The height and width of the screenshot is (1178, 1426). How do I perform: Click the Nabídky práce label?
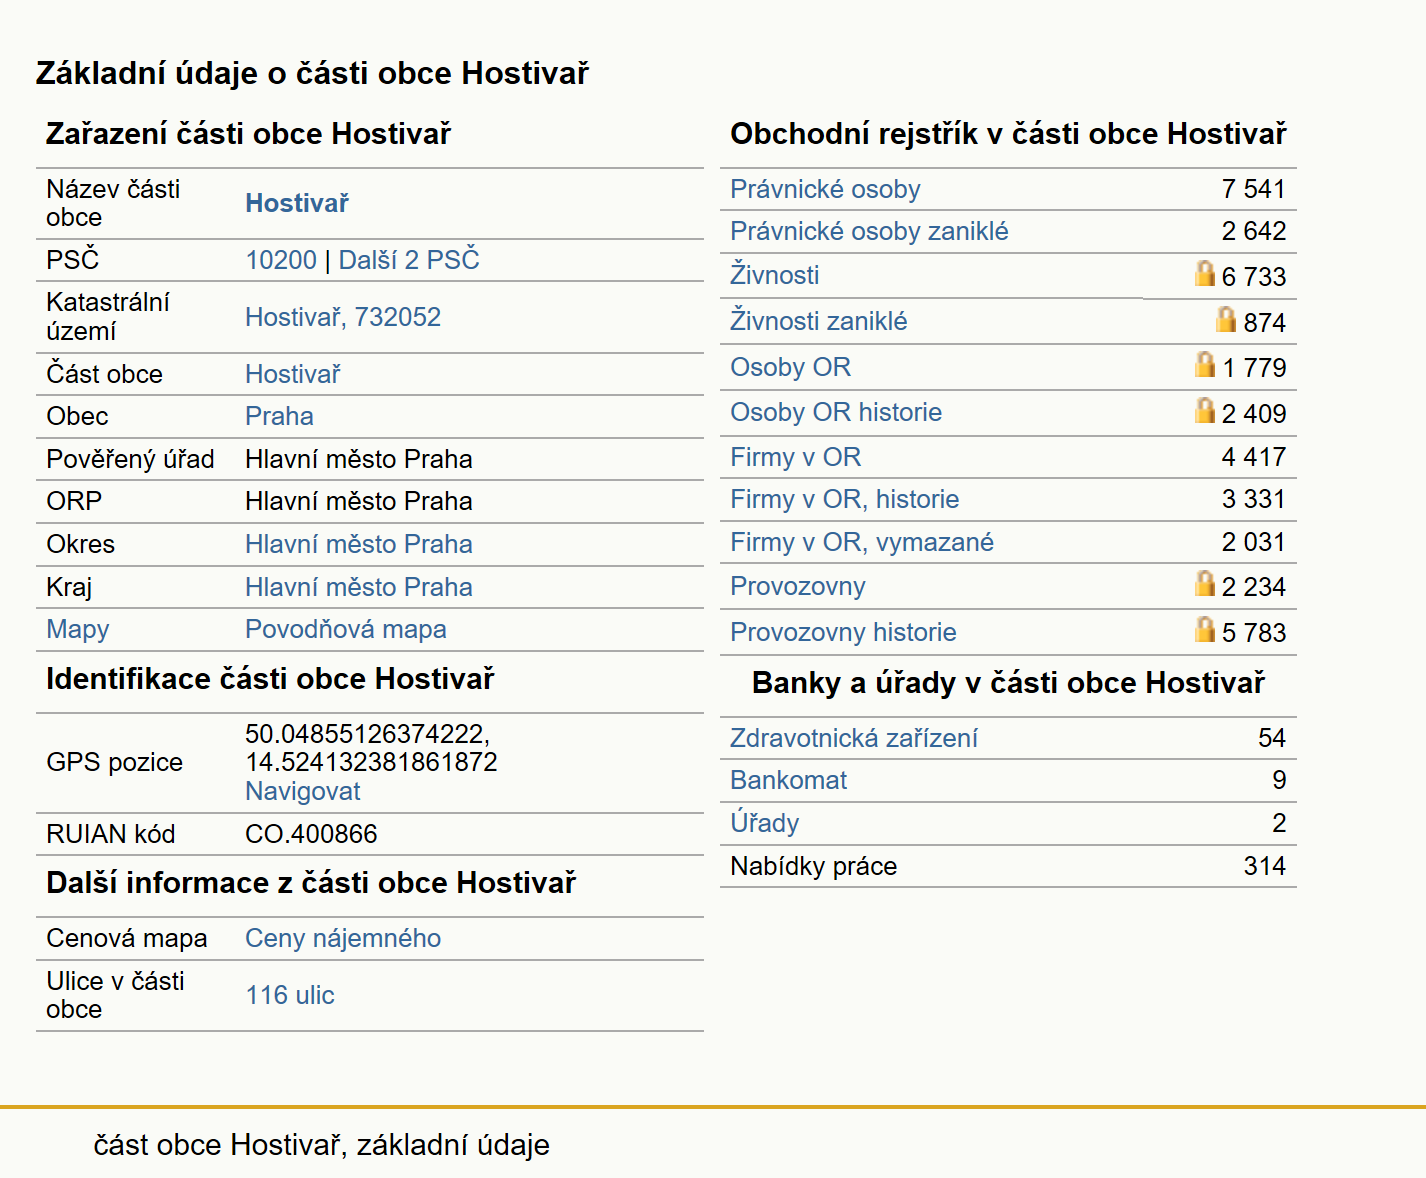click(813, 866)
